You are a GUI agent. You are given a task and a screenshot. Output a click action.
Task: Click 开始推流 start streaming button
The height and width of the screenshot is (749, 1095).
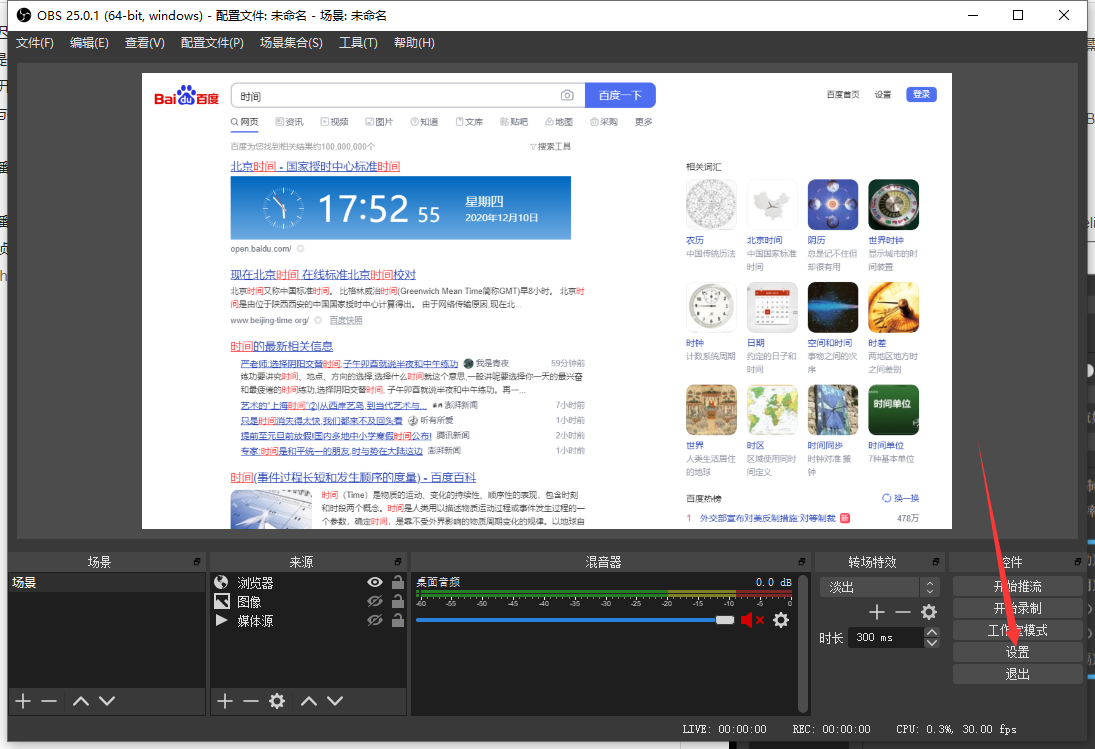point(1017,586)
